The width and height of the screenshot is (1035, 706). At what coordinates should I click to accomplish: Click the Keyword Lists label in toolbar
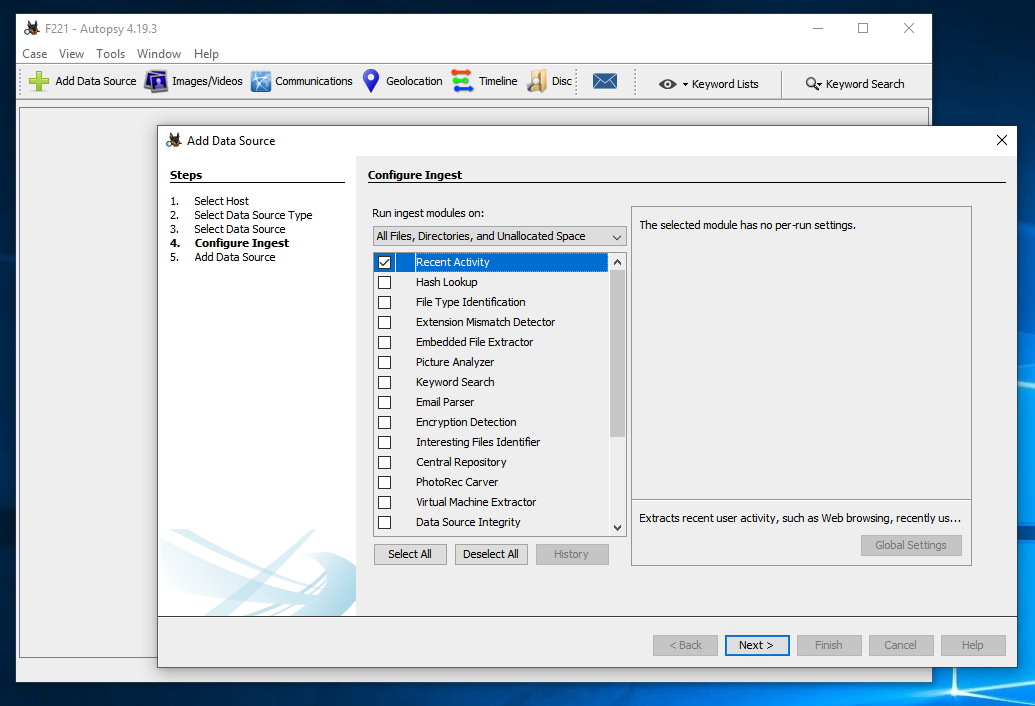725,84
